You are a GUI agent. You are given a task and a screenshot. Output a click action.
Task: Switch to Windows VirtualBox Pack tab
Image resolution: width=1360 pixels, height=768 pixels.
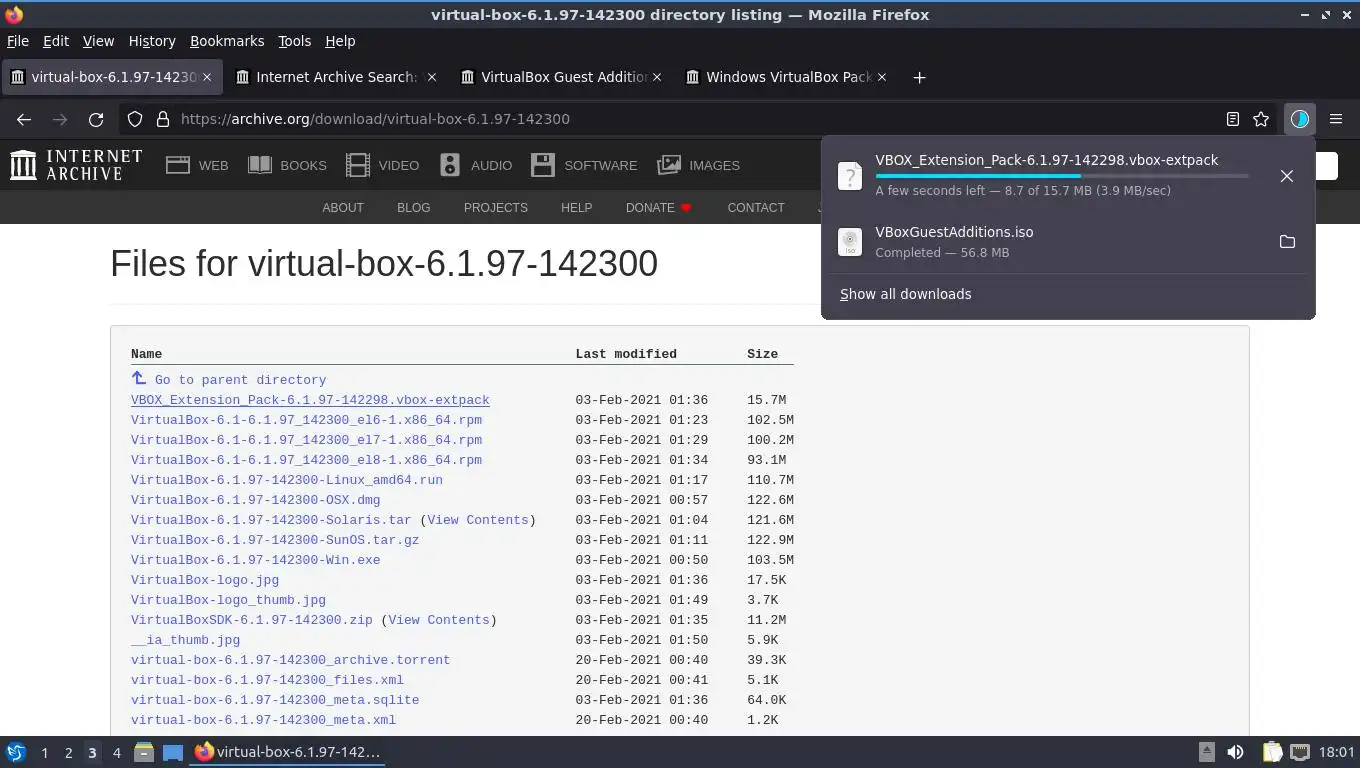tap(787, 77)
